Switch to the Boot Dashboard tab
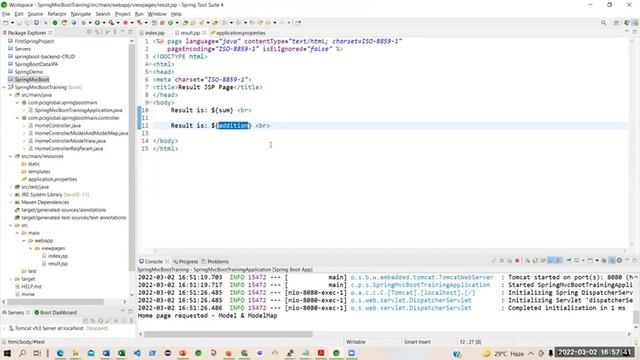The height and width of the screenshot is (360, 640). [56, 313]
